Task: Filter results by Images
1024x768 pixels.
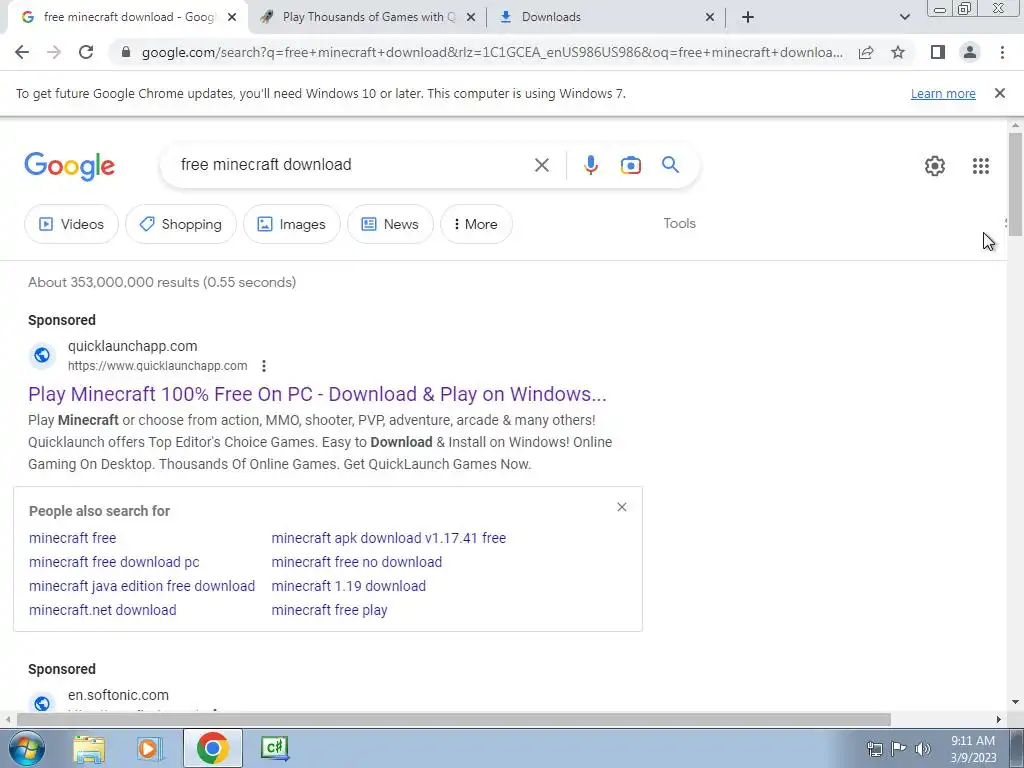Action: coord(291,224)
